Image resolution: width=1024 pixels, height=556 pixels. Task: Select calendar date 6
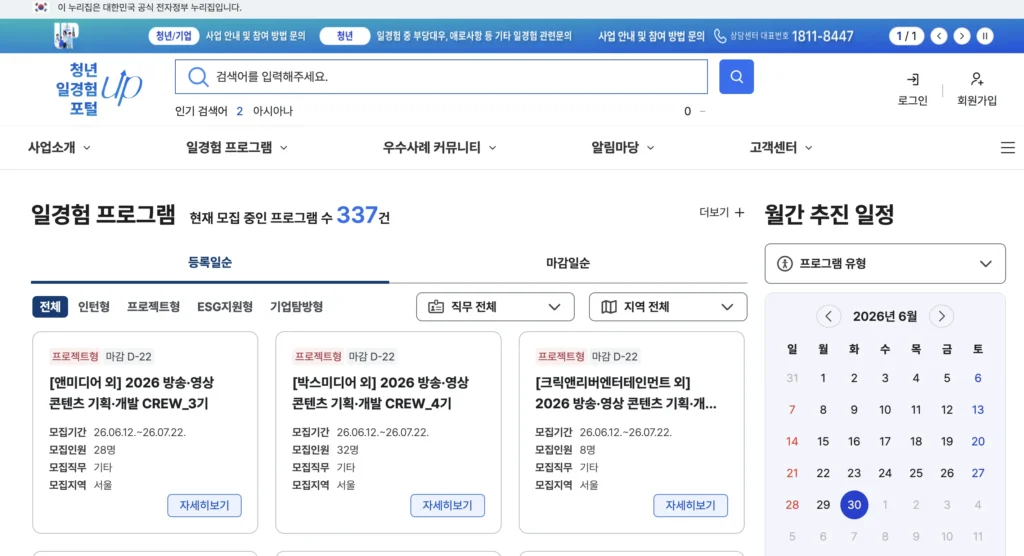978,378
